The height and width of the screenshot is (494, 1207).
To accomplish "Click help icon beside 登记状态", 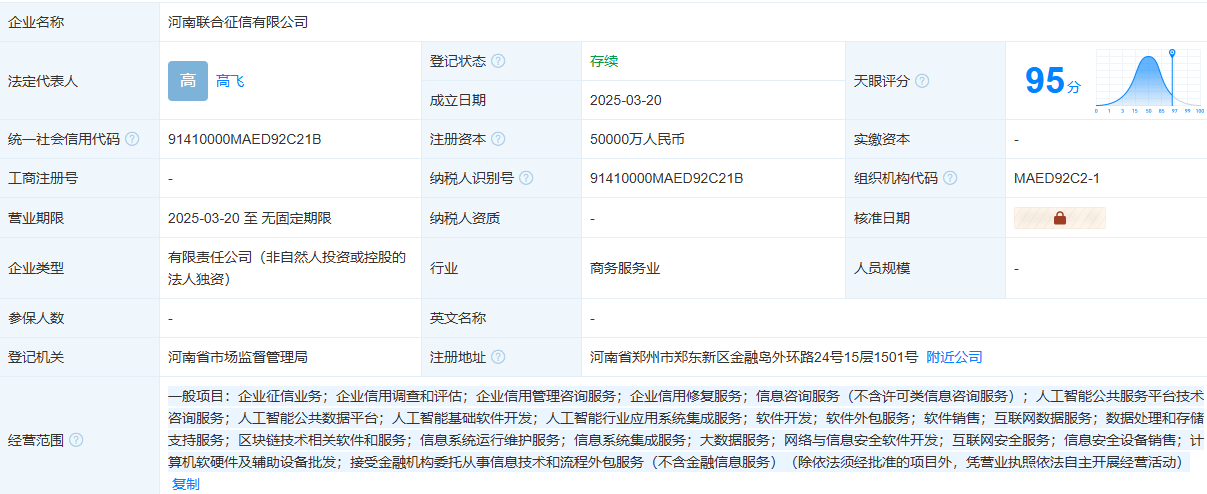I will [498, 61].
